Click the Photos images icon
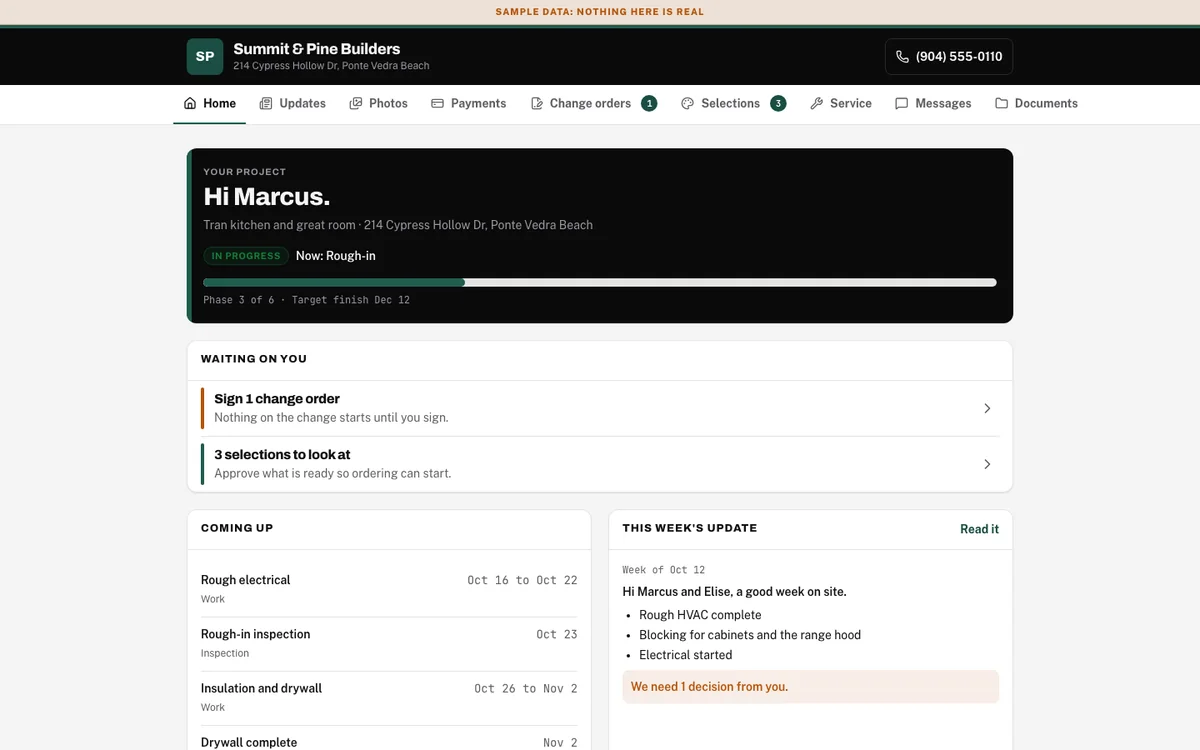 pos(355,103)
